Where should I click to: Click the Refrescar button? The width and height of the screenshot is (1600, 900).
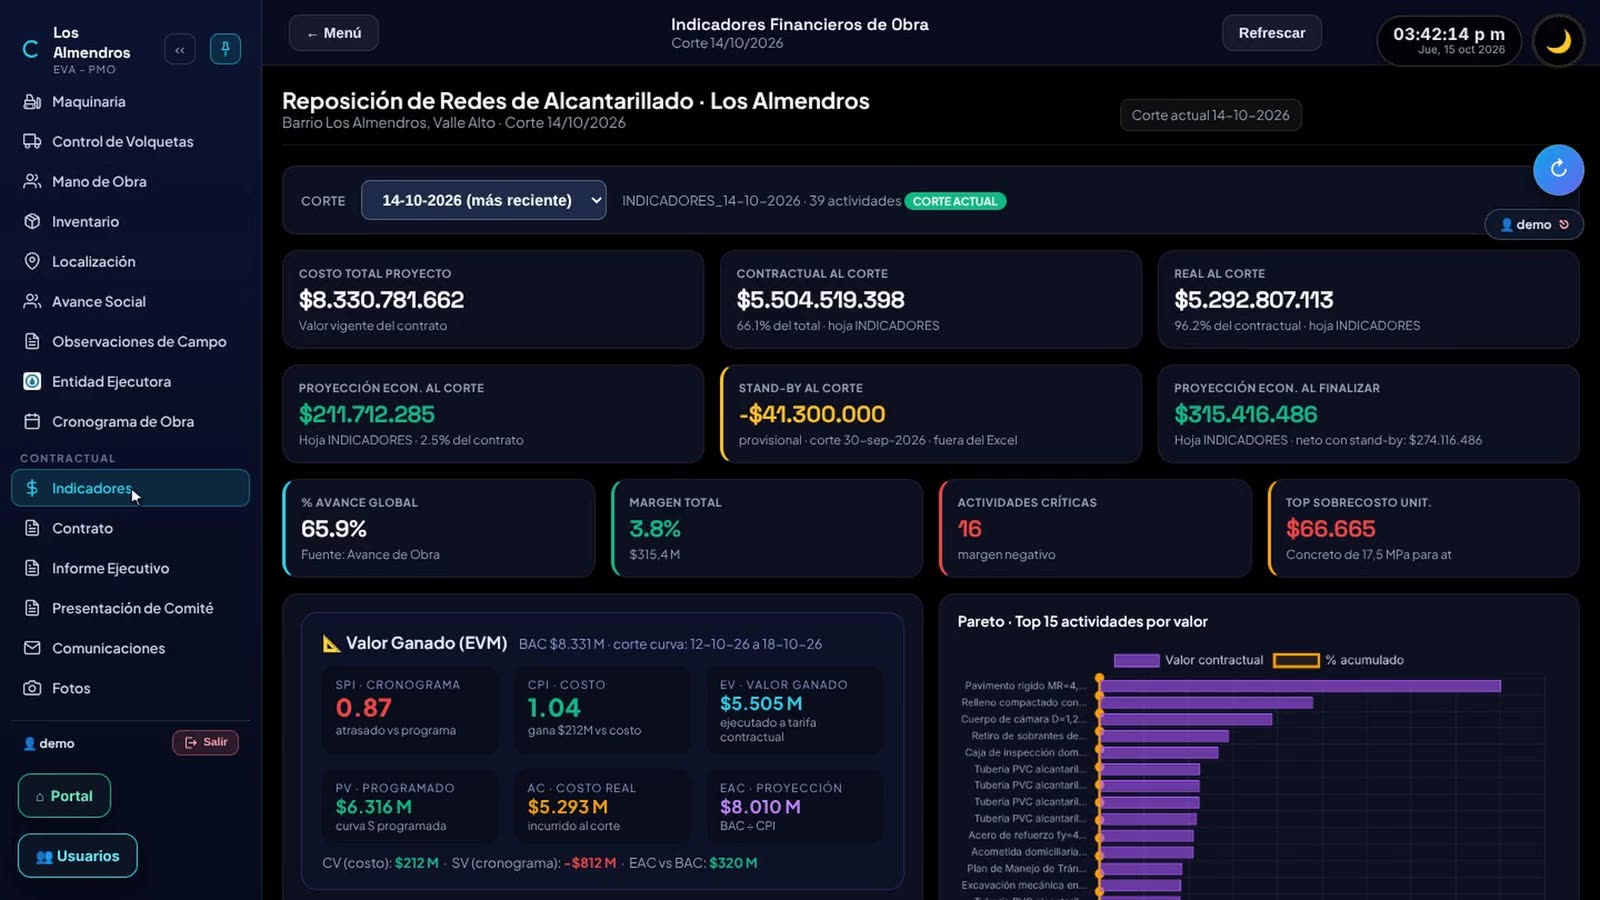click(x=1271, y=33)
